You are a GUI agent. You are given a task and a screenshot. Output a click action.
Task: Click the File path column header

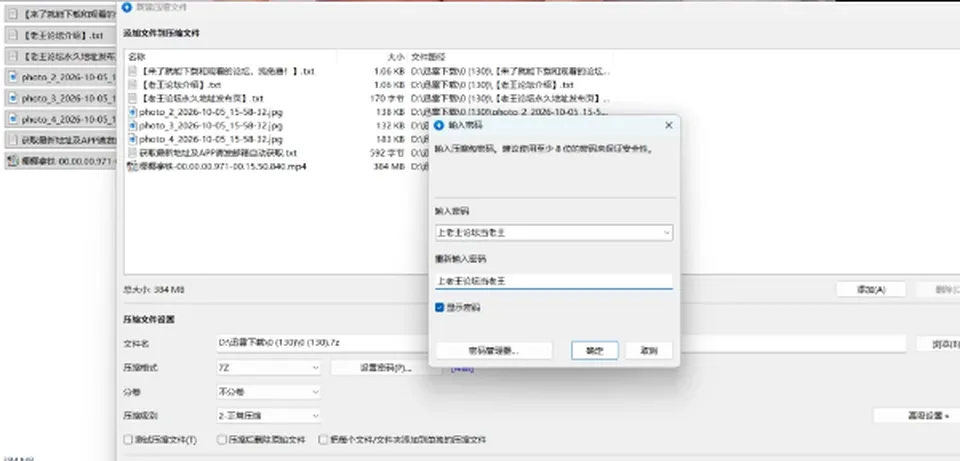click(427, 56)
